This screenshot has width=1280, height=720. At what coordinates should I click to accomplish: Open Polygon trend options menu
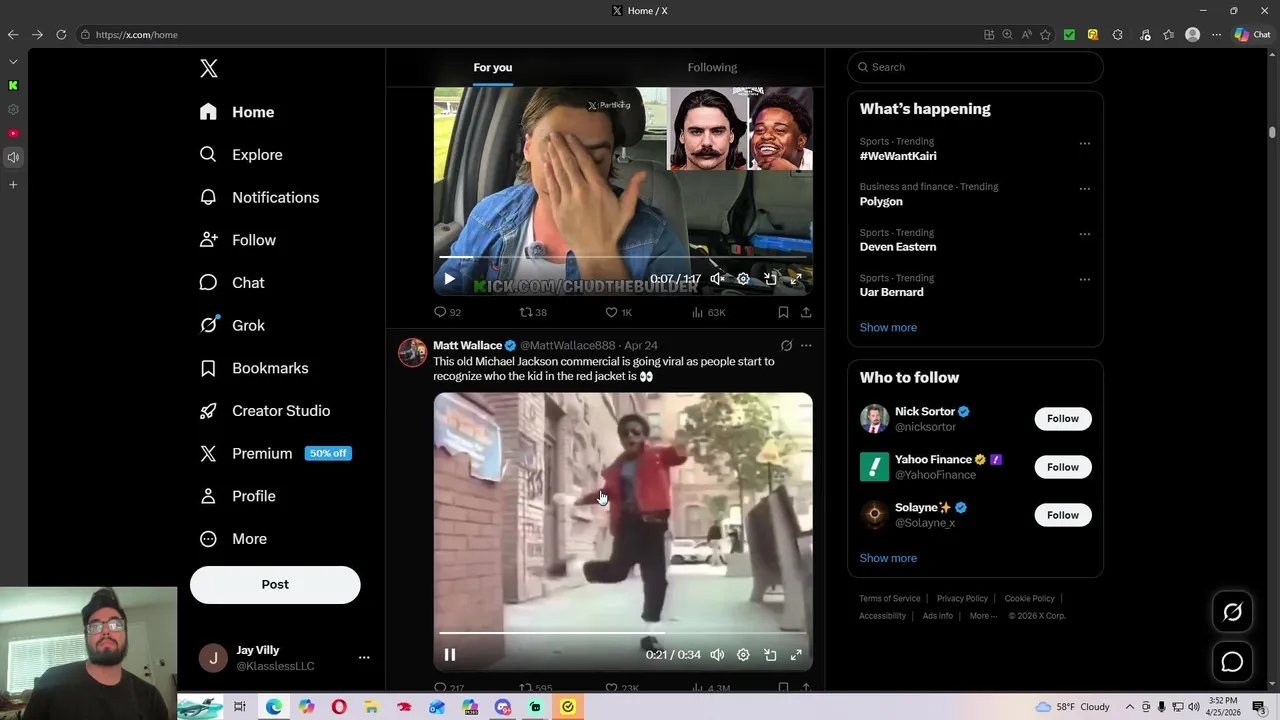click(1084, 188)
